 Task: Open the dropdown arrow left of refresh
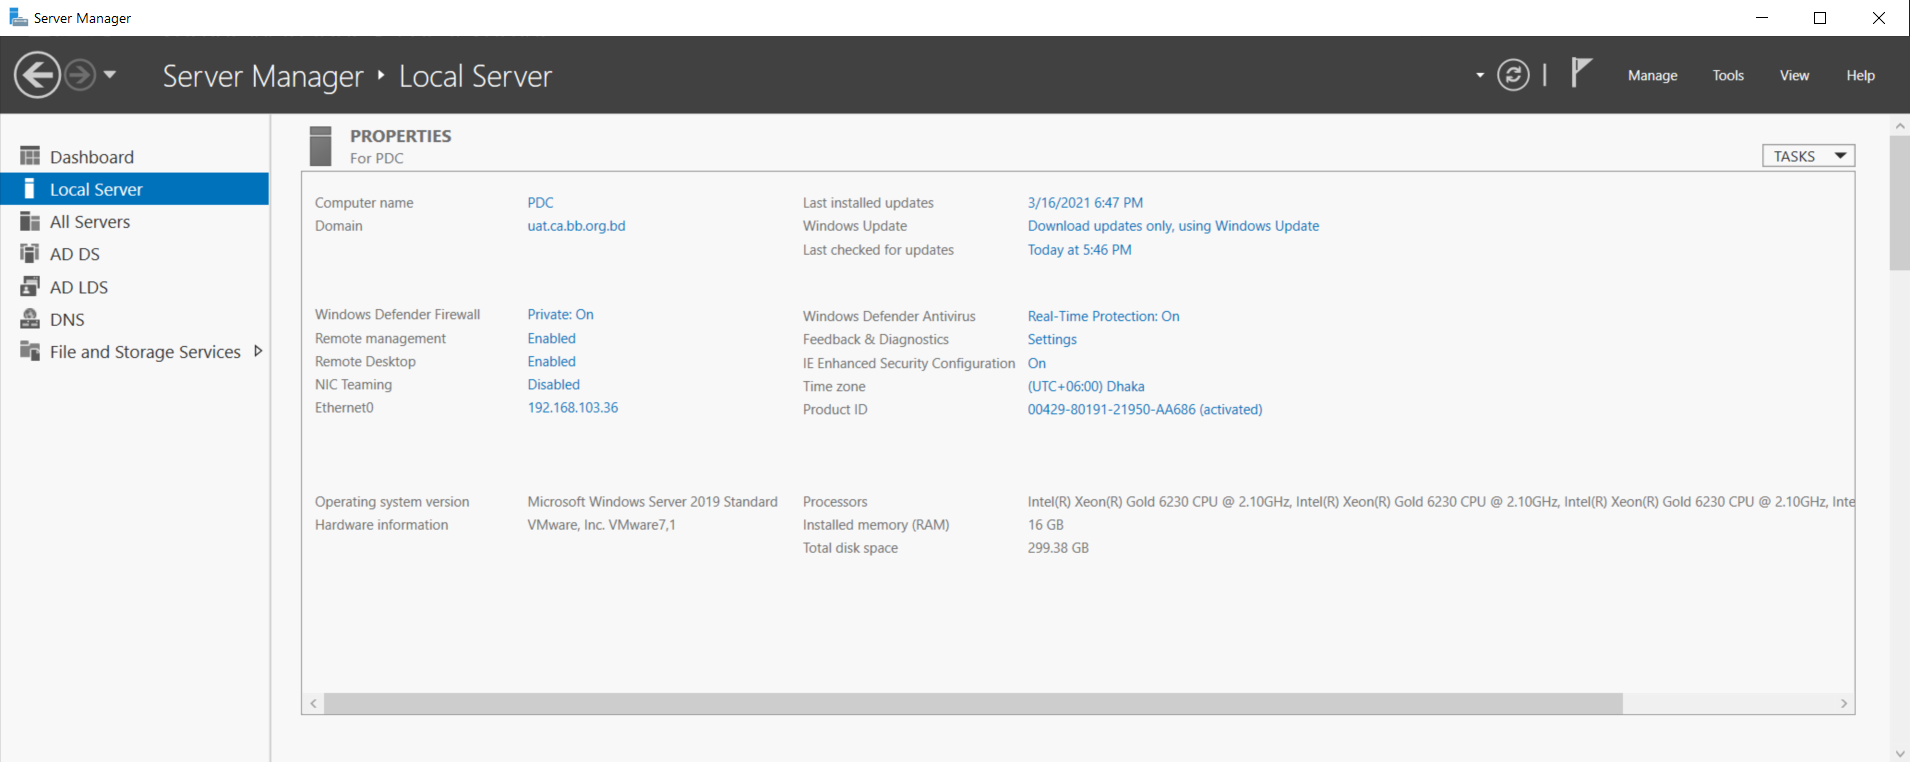[1480, 75]
